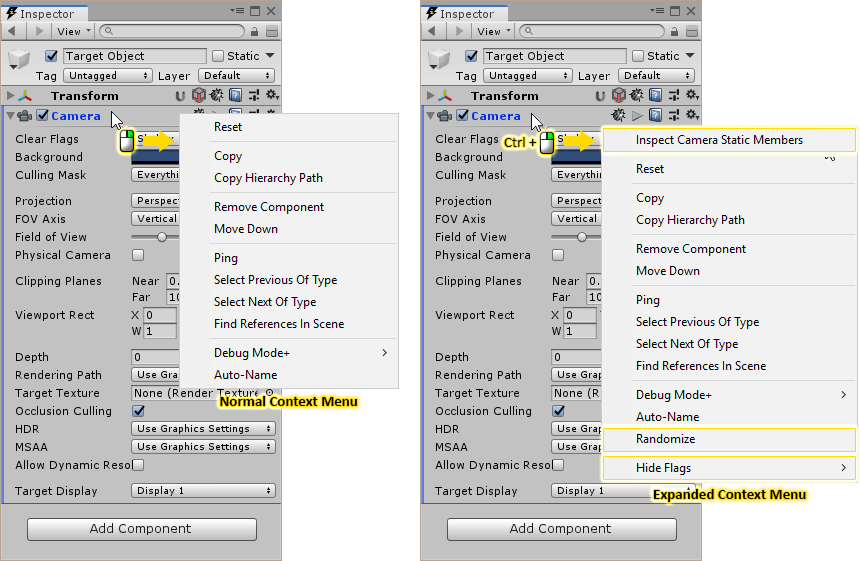Select Randomize in the expanded context menu

point(665,439)
